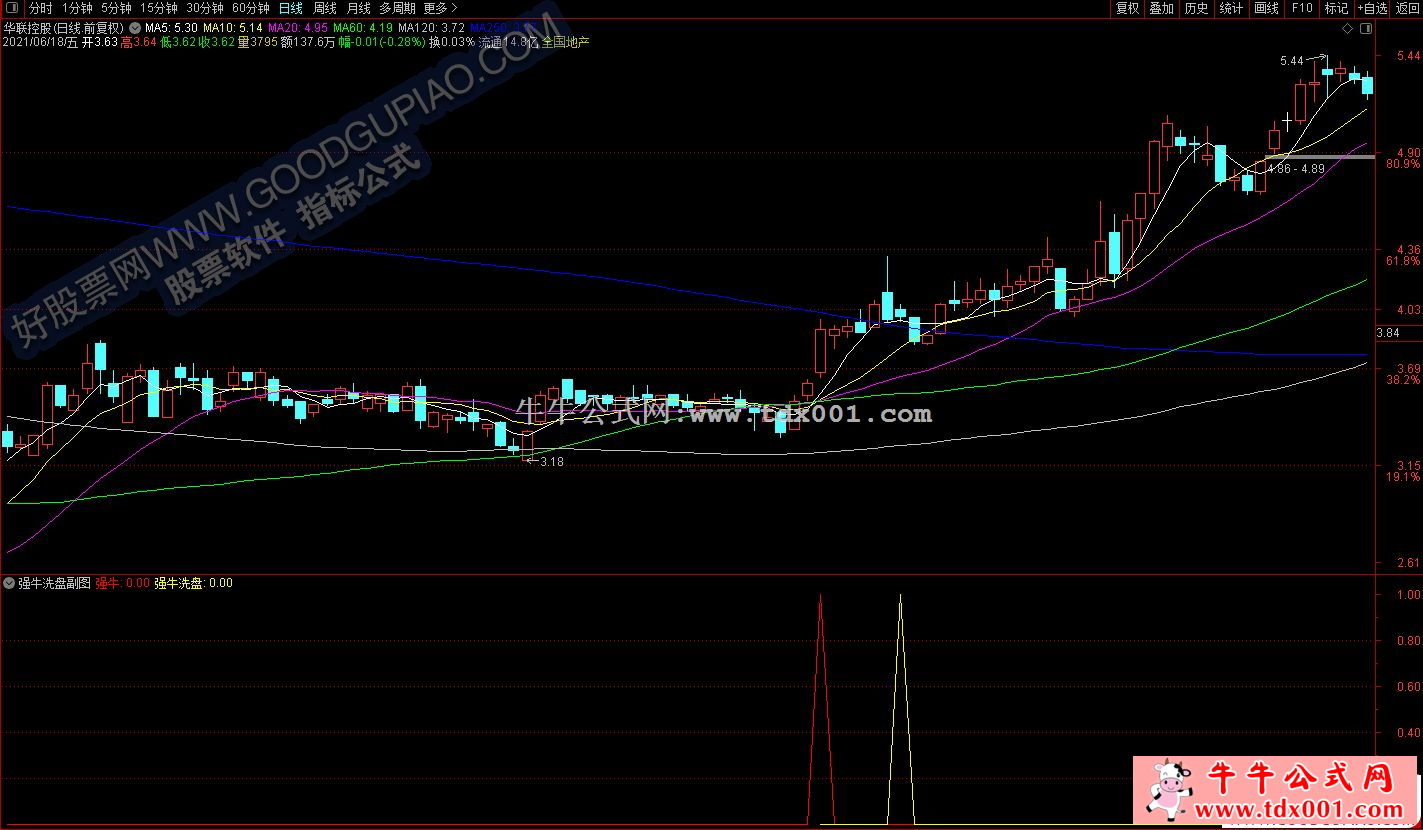1423x830 pixels.
Task: Open the 多周期 multi-period view
Action: pyautogui.click(x=397, y=8)
